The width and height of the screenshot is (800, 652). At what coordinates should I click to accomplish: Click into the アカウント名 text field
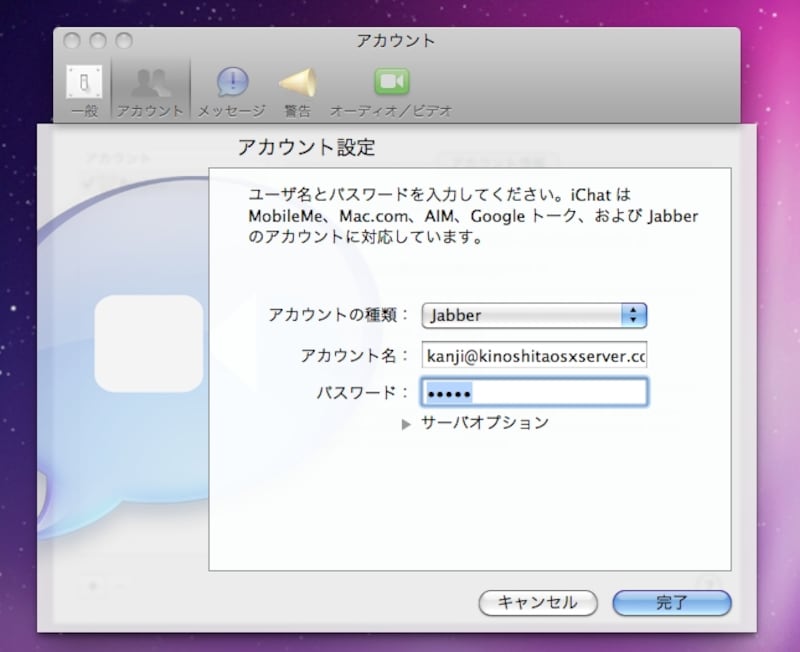[534, 356]
